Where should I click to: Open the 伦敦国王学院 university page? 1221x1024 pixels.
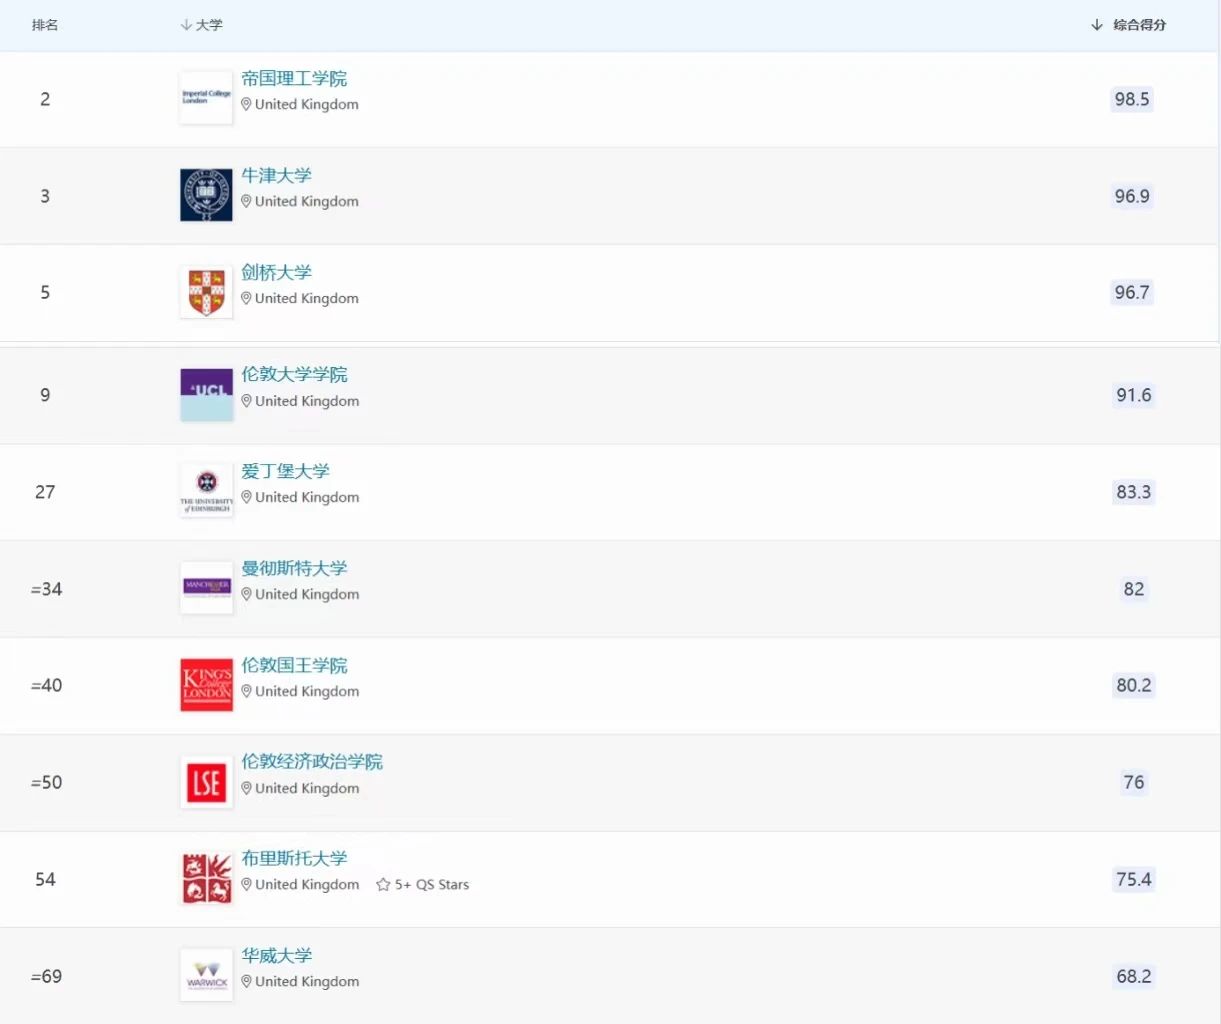click(x=294, y=665)
